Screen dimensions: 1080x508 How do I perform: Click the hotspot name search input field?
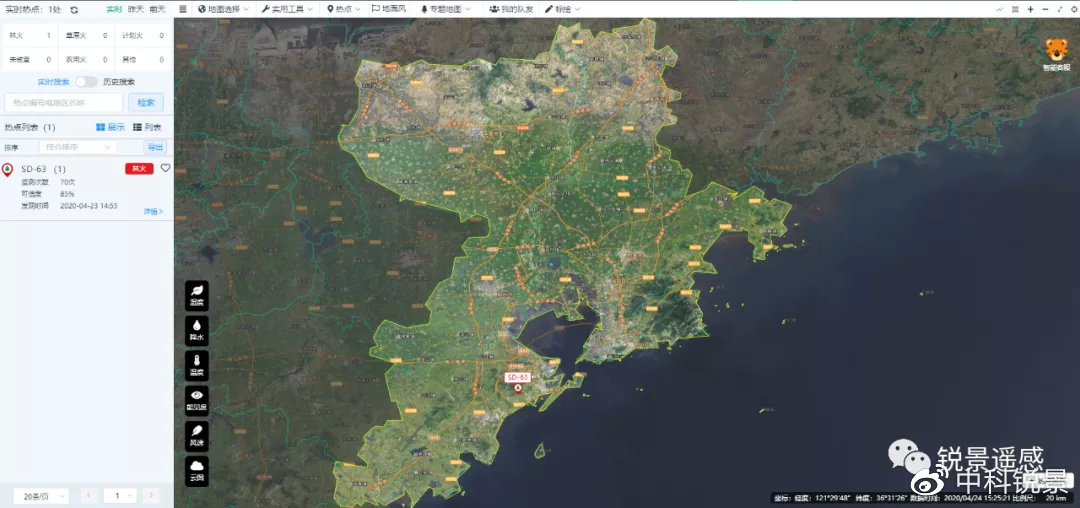click(64, 102)
